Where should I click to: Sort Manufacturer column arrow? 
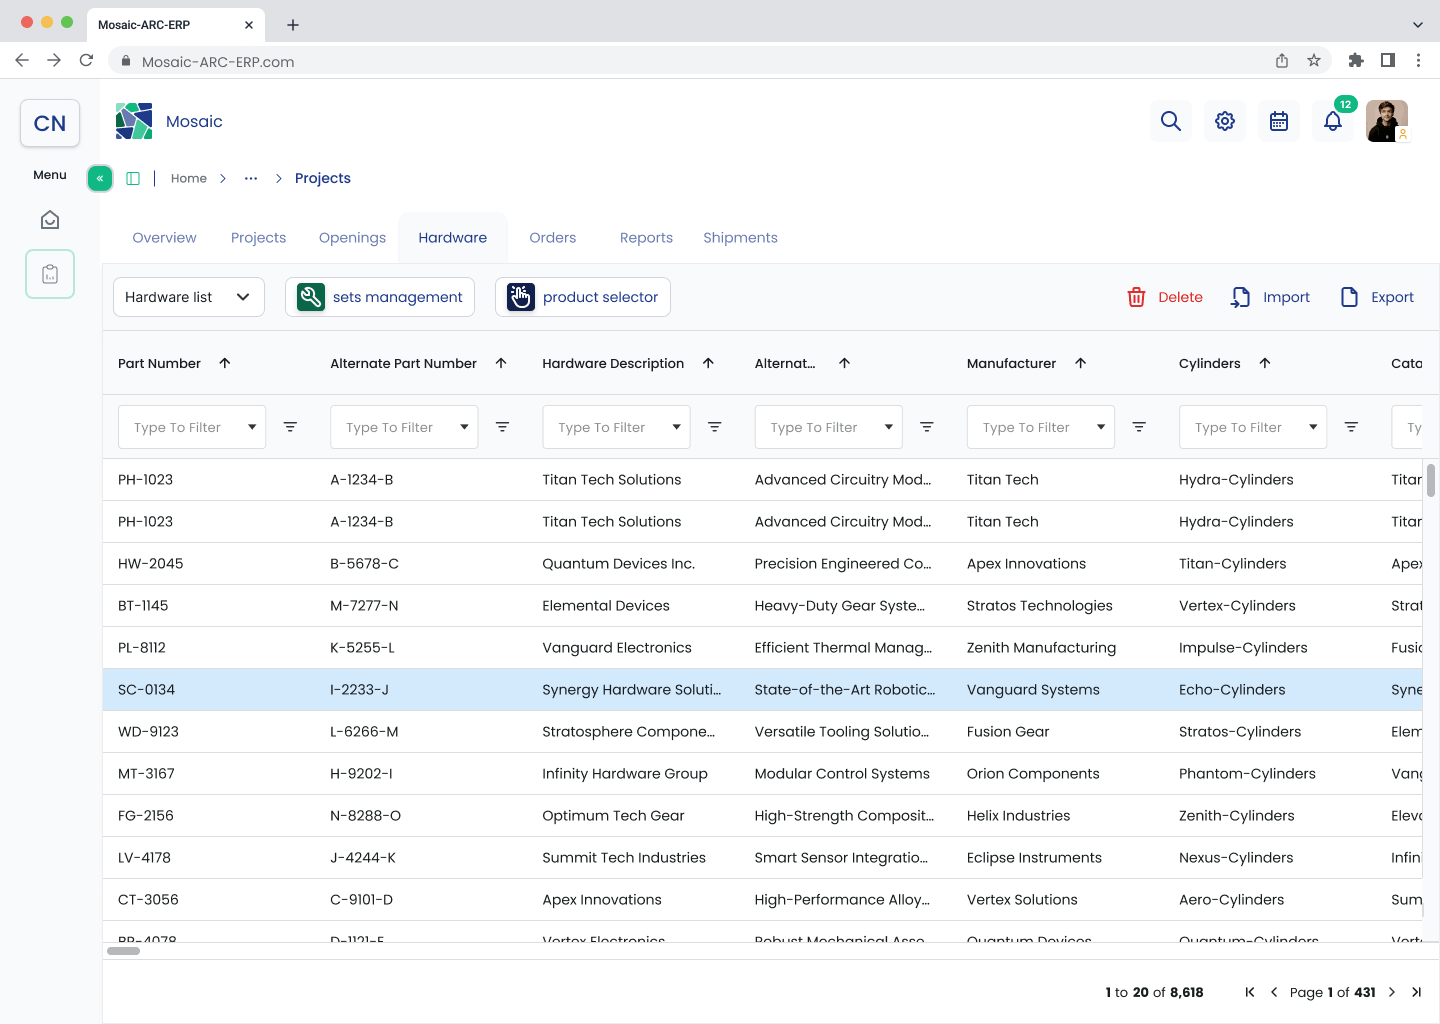pos(1080,363)
